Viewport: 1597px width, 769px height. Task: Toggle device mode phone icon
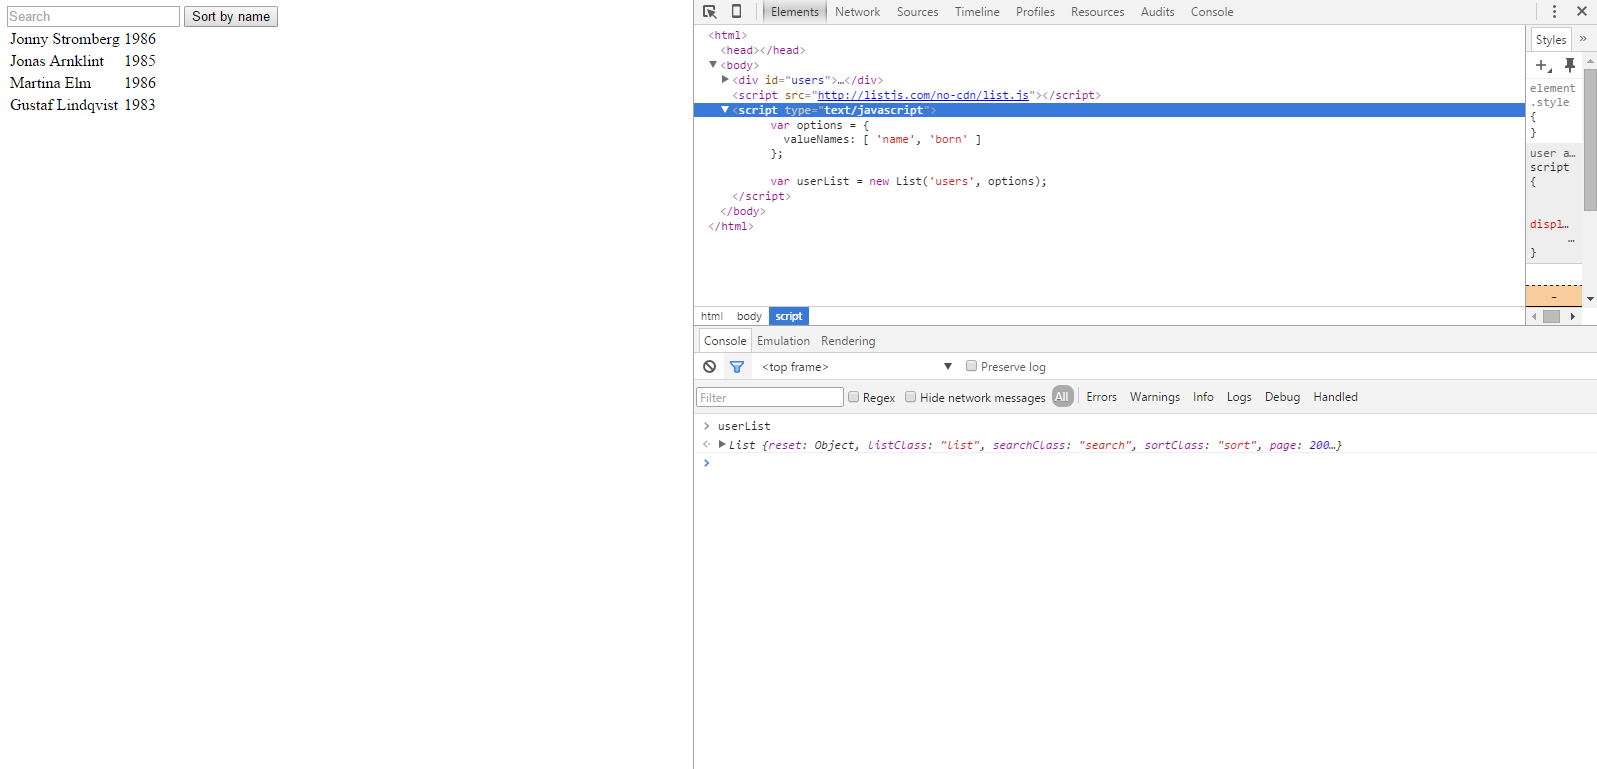click(737, 12)
